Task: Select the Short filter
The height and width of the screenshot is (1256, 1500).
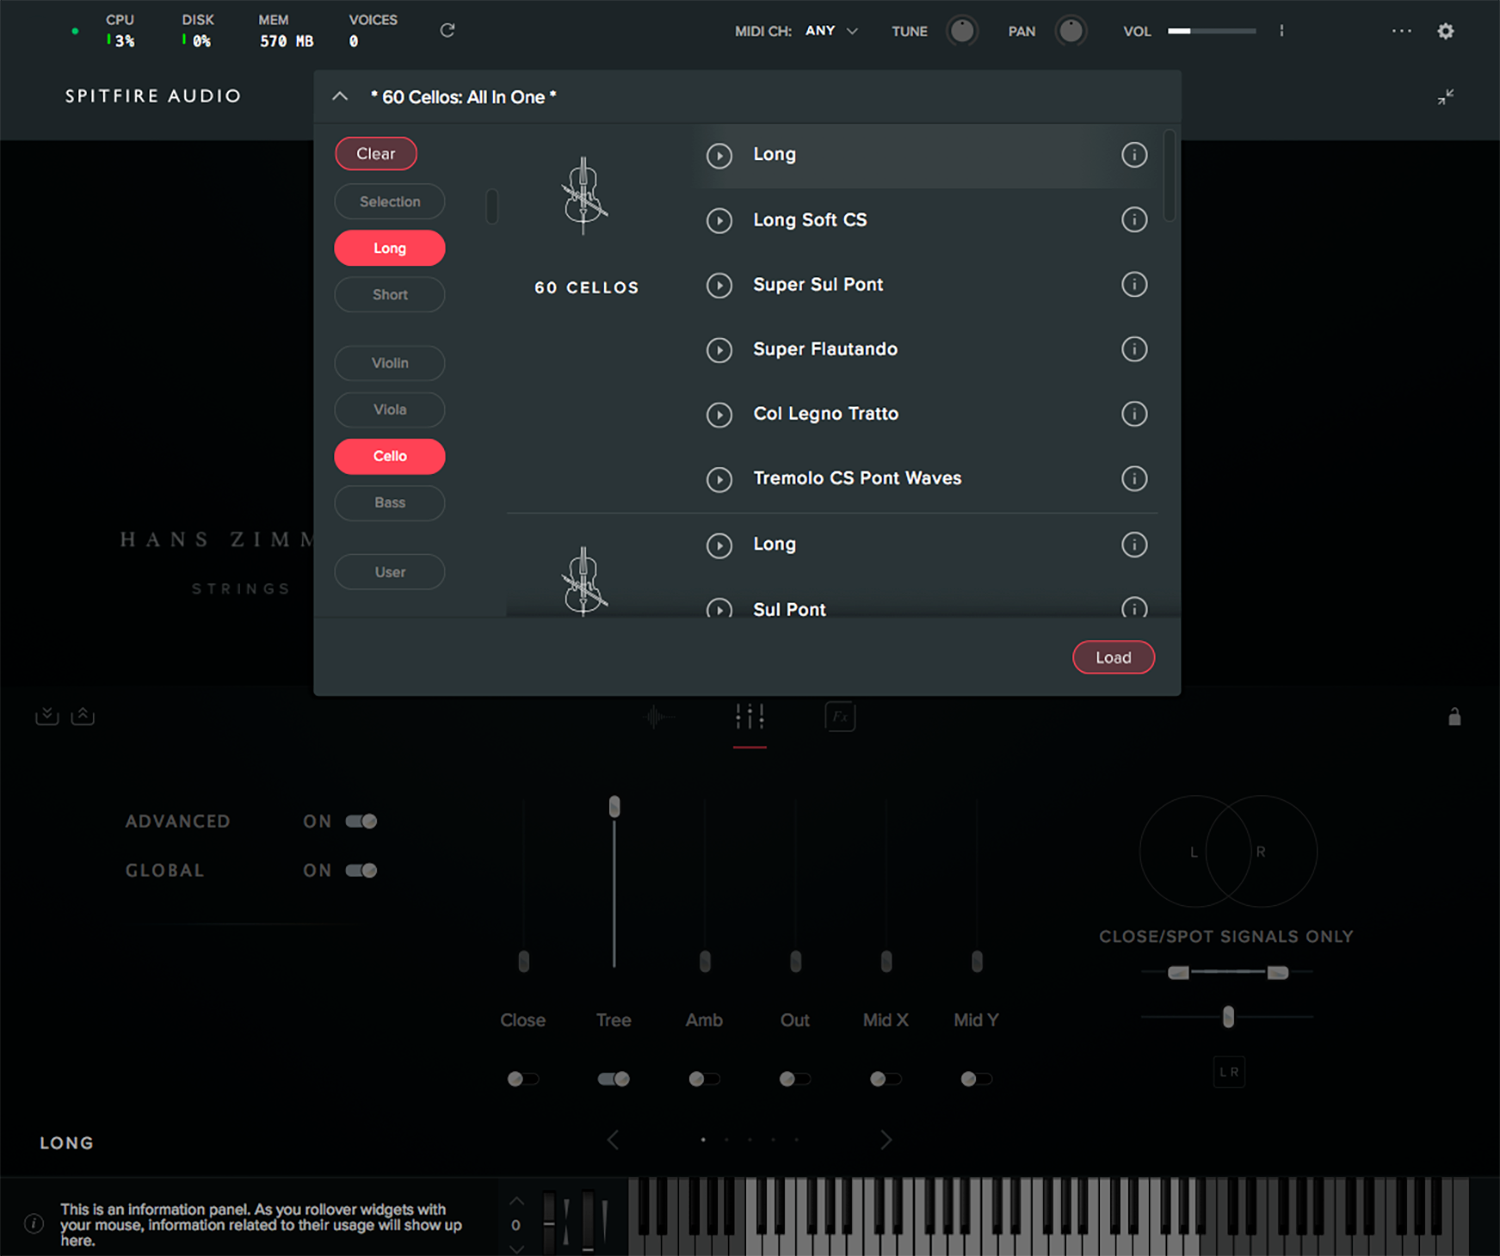Action: pos(390,295)
